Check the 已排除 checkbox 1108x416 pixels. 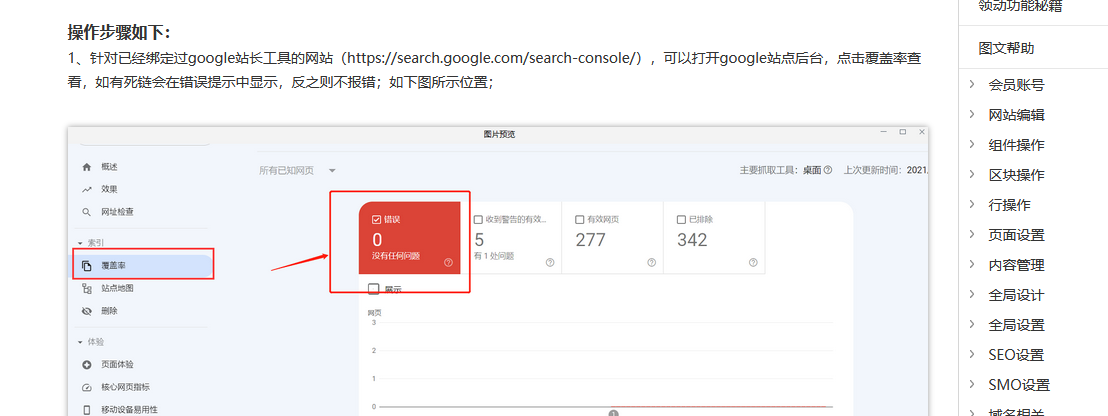click(x=682, y=220)
